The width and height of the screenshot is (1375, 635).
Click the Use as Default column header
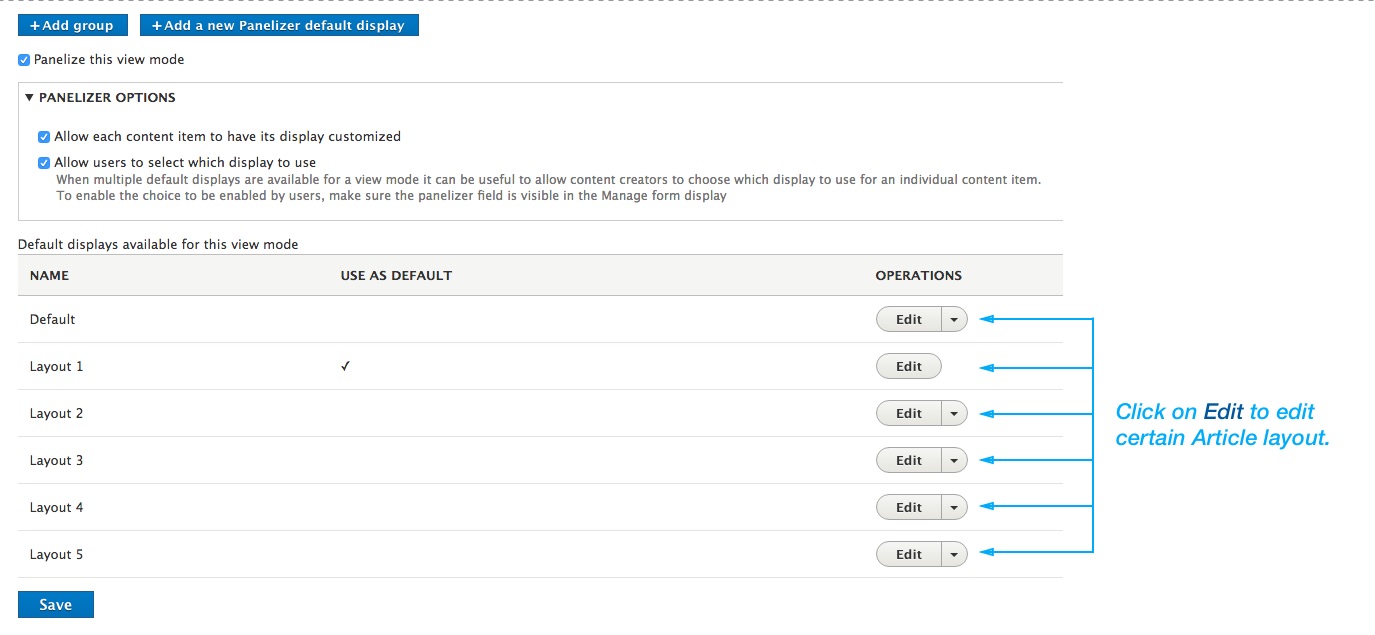(396, 276)
